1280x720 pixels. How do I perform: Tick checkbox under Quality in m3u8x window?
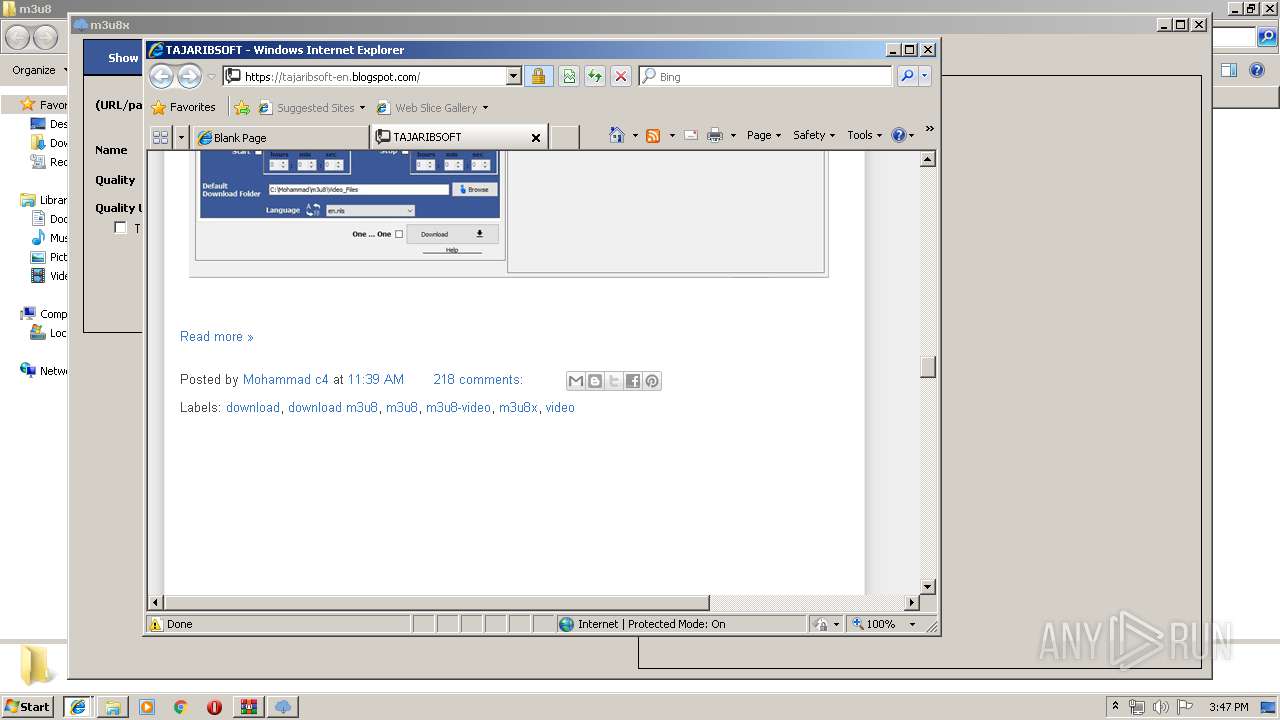tap(121, 228)
